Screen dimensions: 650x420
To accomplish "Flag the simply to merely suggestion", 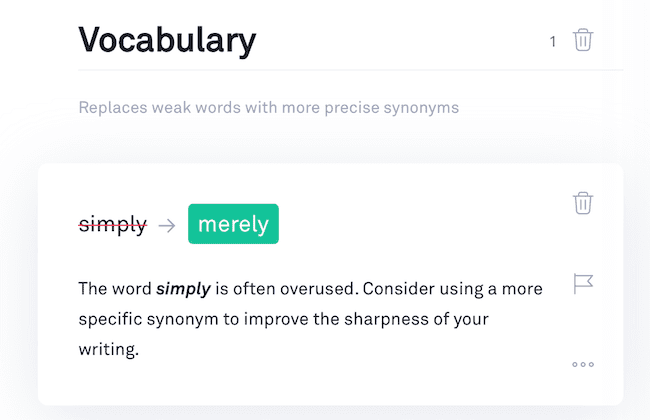I will (583, 284).
